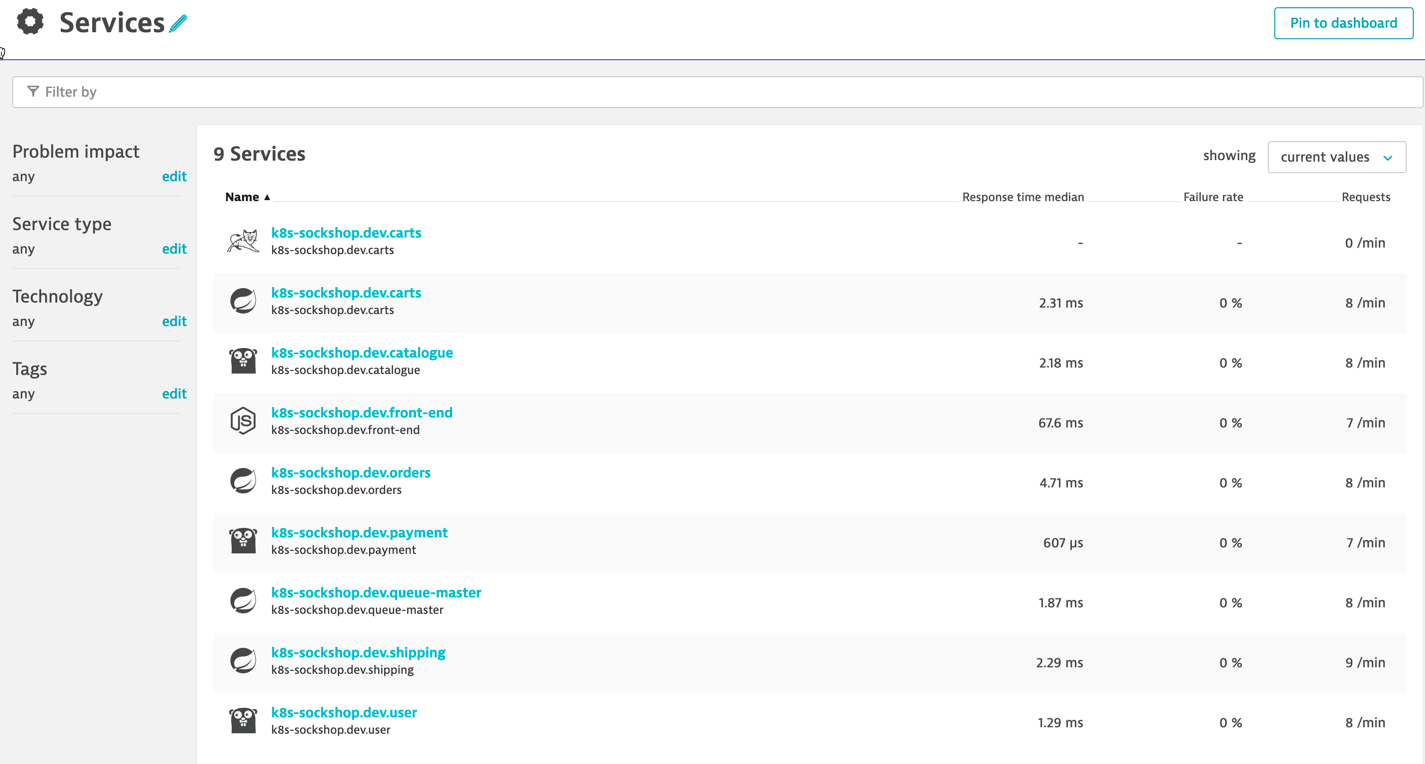The height and width of the screenshot is (764, 1425).
Task: Click the 2.18 ms response time value
Action: click(1061, 363)
